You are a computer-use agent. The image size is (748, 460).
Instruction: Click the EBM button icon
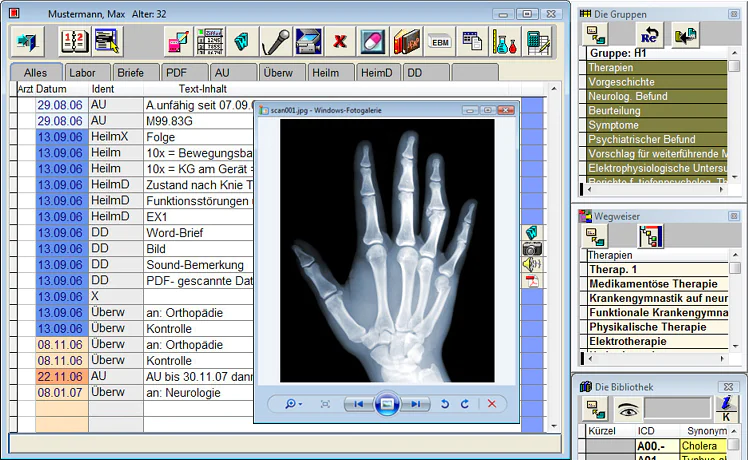point(440,42)
